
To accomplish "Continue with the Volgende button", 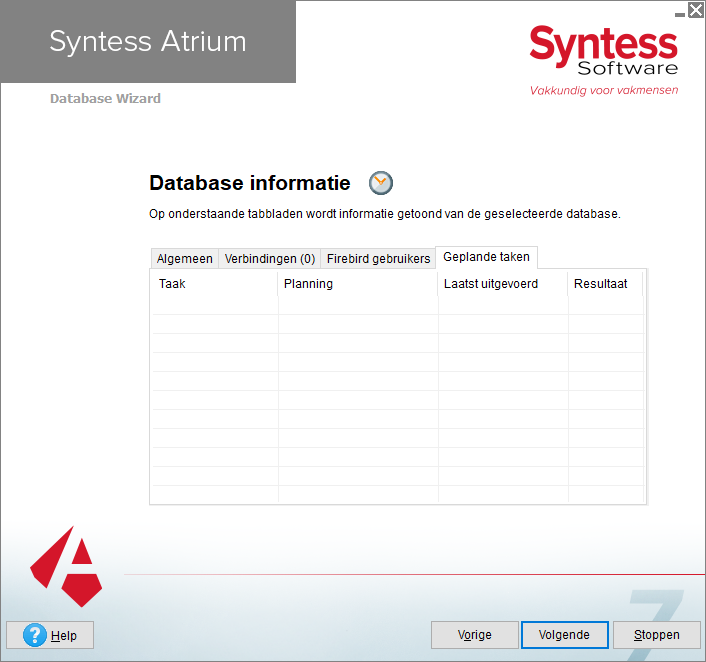I will pos(565,635).
